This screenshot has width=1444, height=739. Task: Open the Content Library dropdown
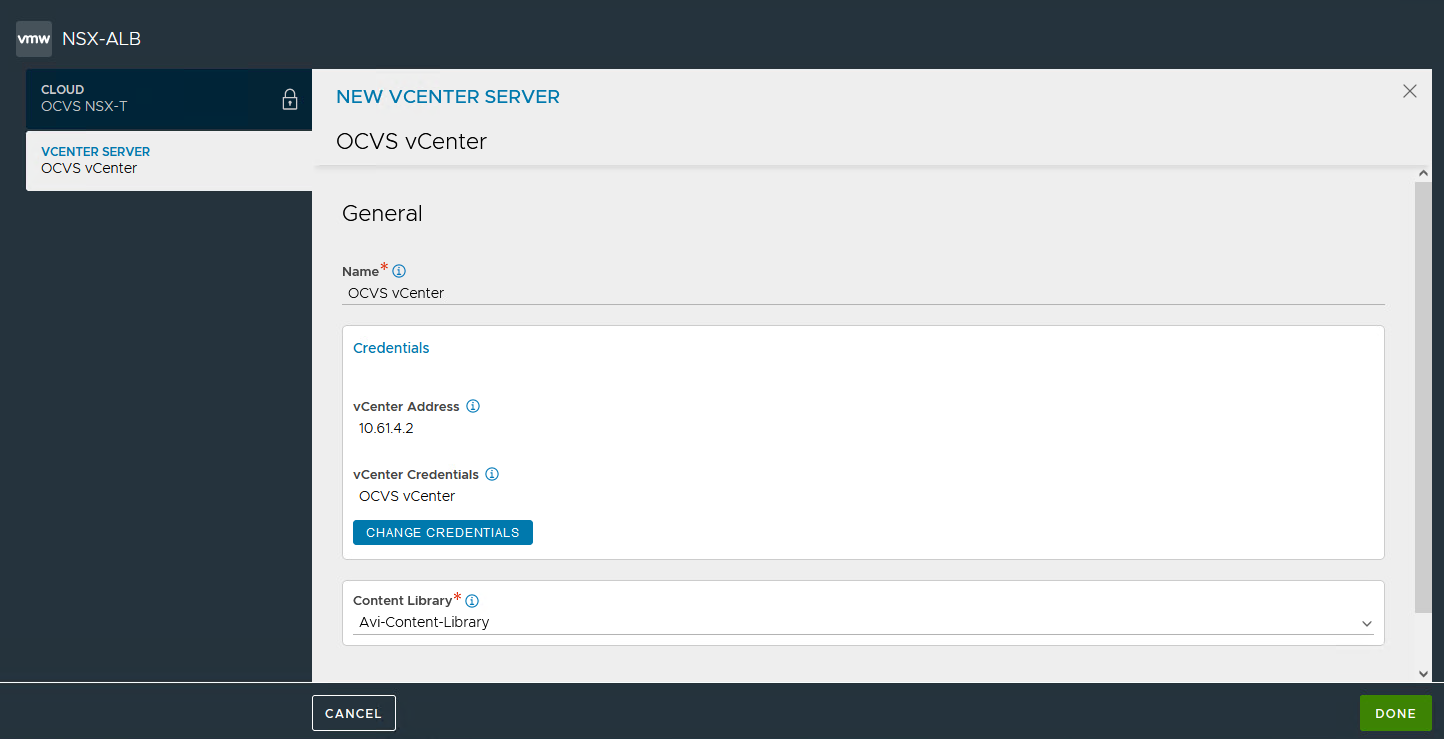point(863,623)
